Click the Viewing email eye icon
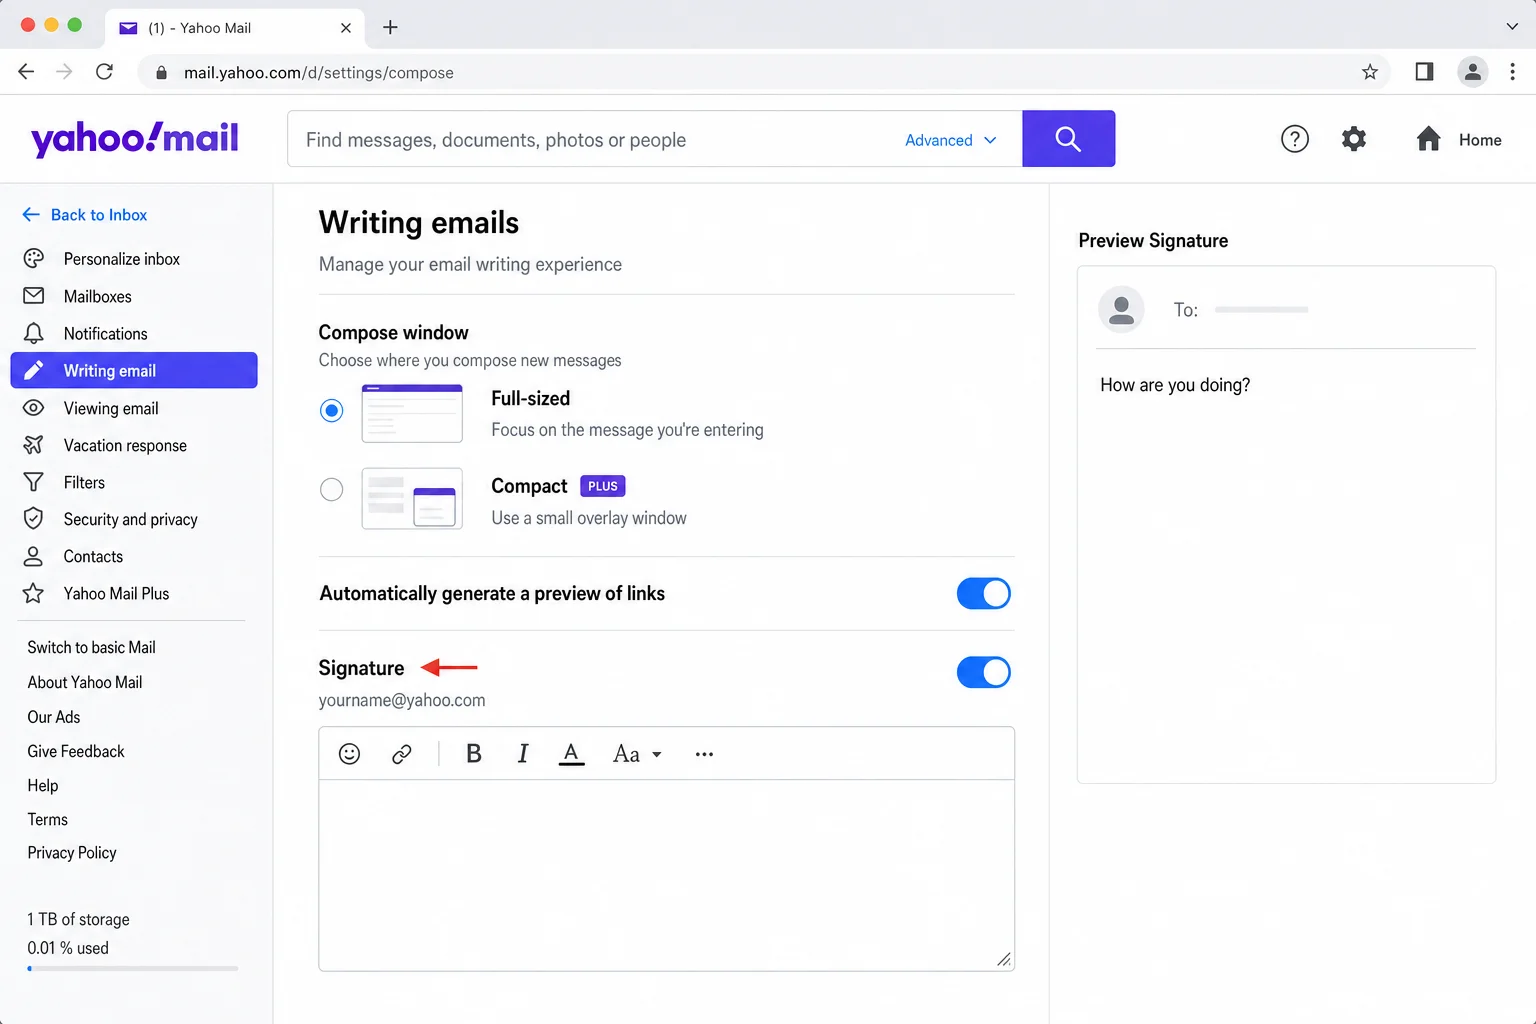The image size is (1536, 1024). tap(33, 408)
